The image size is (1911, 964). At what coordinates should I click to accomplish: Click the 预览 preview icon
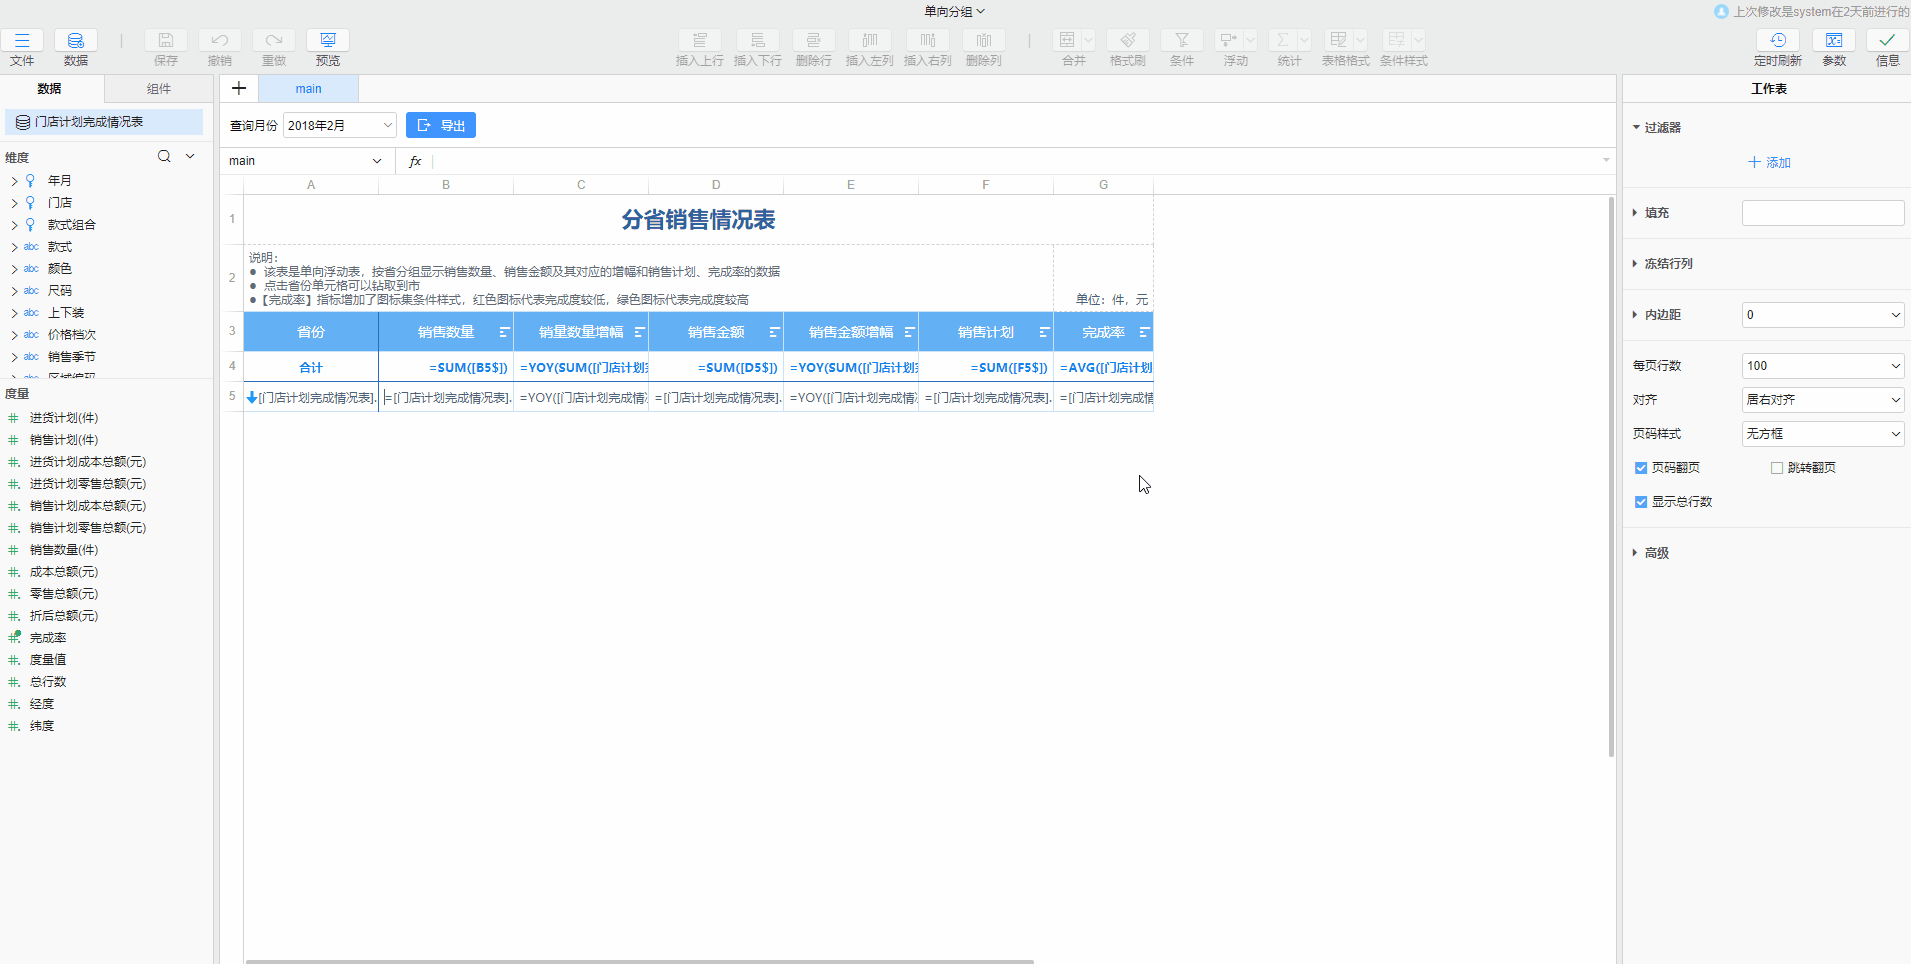(327, 41)
